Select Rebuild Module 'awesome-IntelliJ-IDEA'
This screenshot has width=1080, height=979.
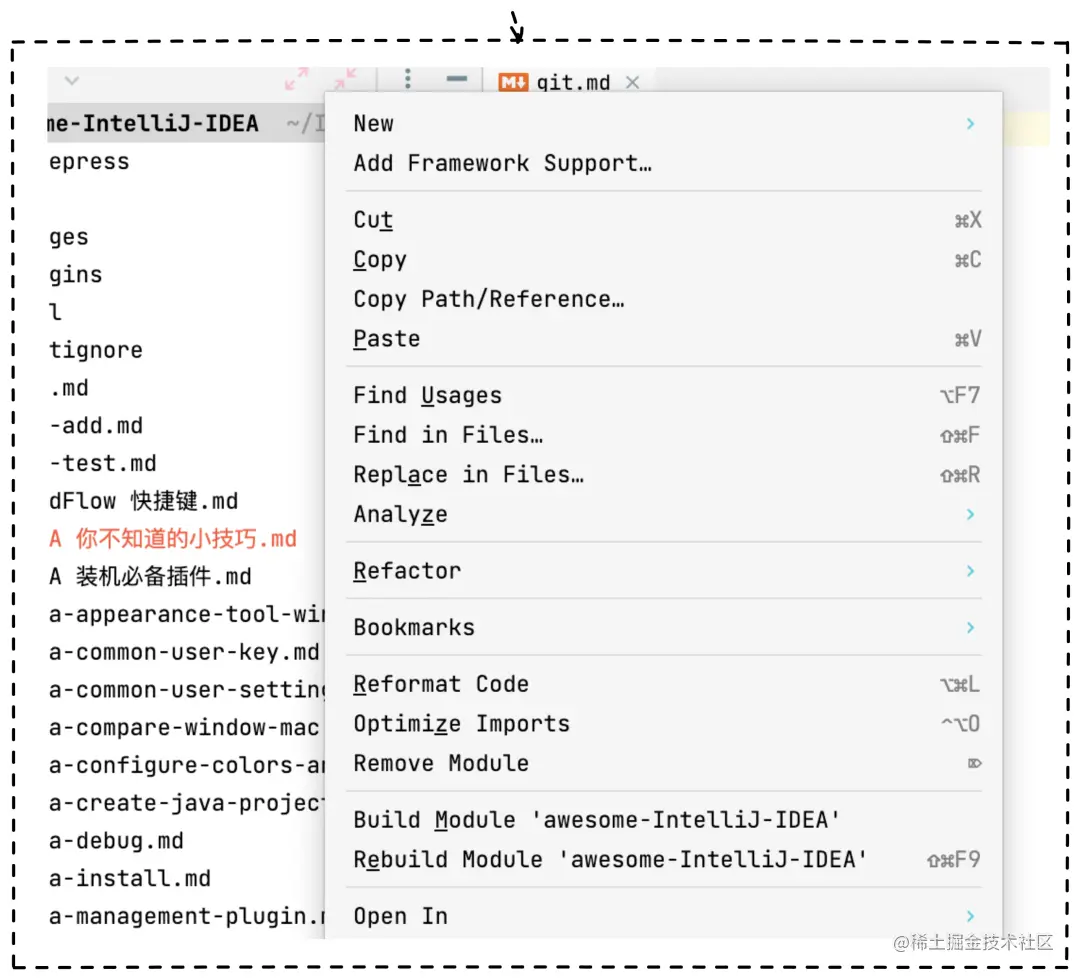(664, 860)
